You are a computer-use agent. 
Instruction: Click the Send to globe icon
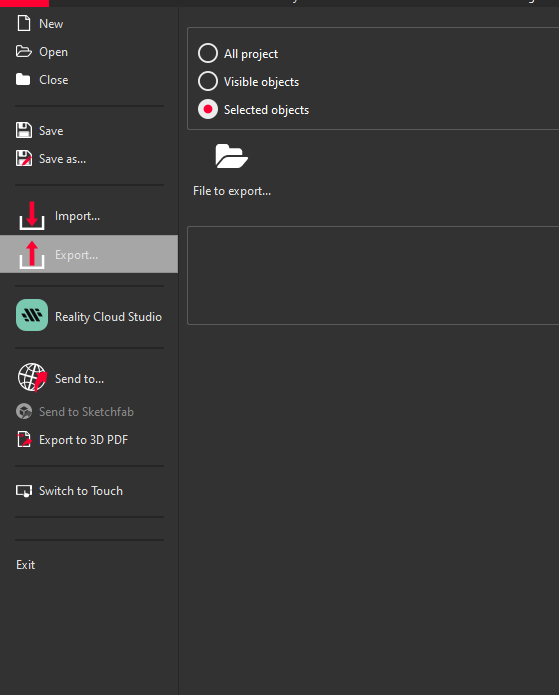pos(32,378)
